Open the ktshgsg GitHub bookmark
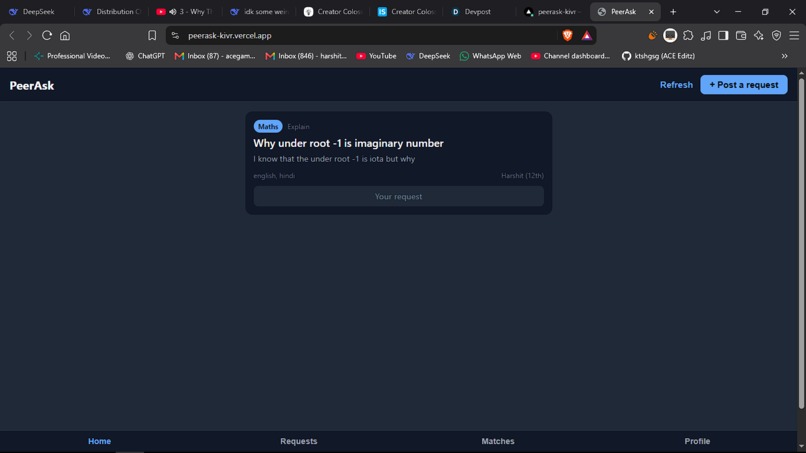The image size is (806, 453). pyautogui.click(x=658, y=56)
